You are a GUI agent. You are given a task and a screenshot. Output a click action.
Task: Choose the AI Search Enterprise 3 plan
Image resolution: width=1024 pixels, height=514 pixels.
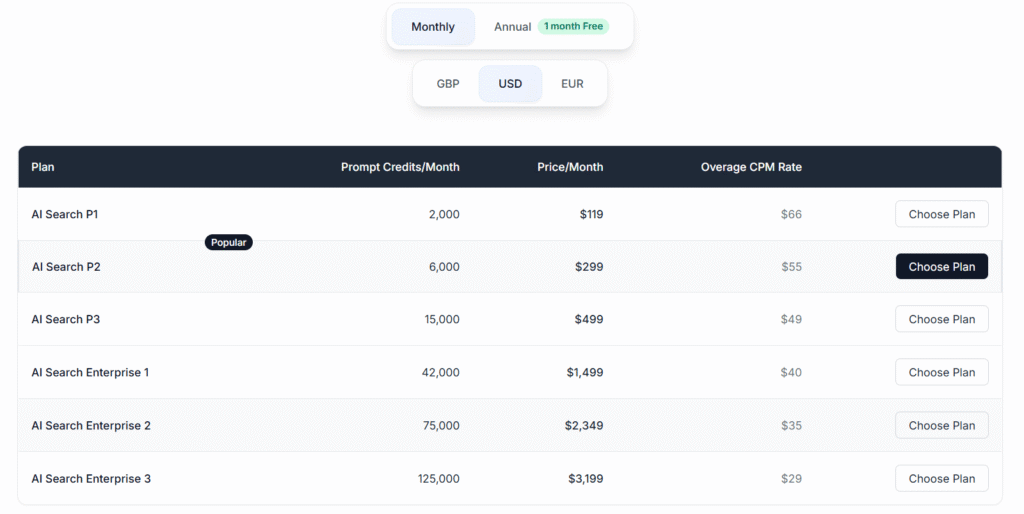[942, 479]
